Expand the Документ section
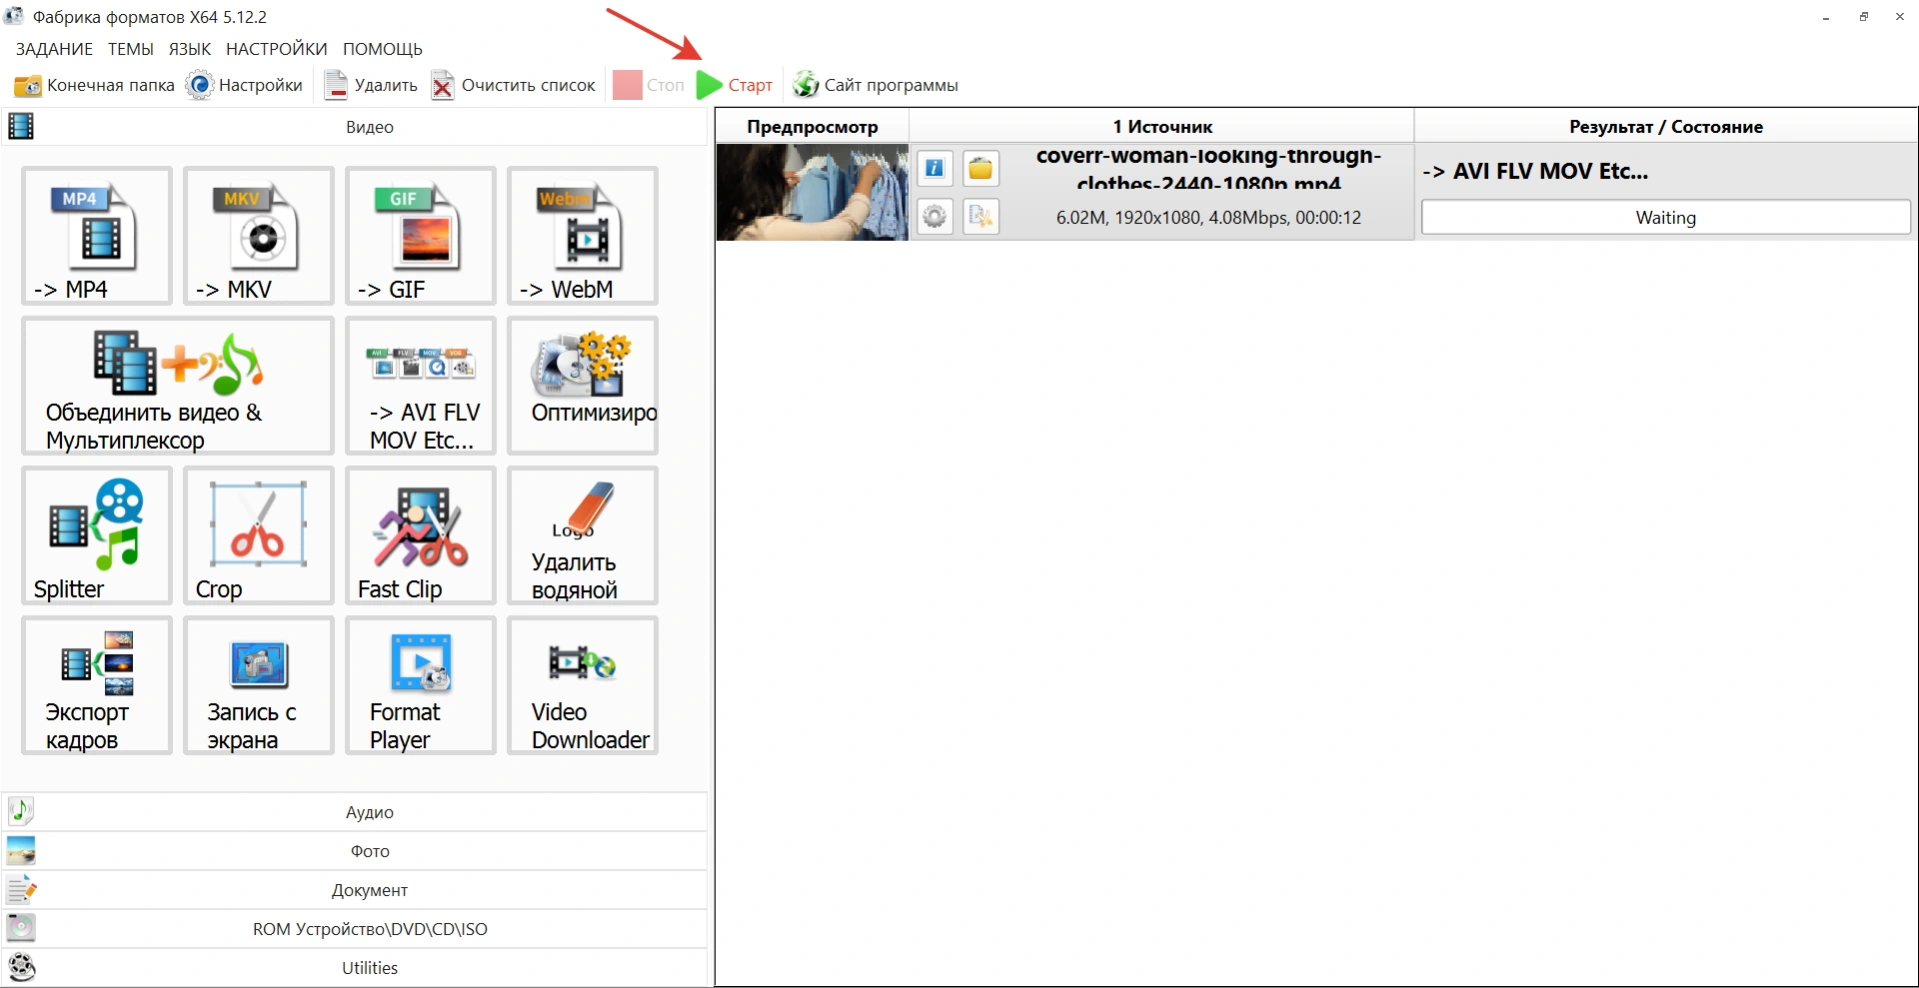 369,890
